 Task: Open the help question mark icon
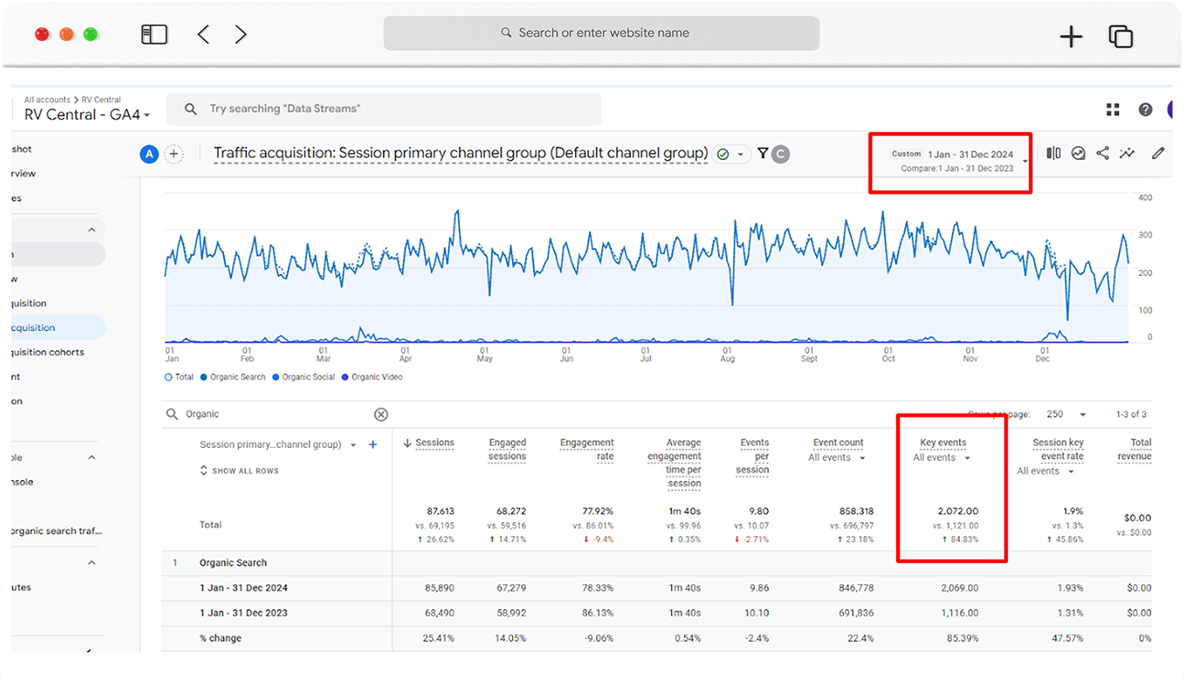[x=1145, y=110]
